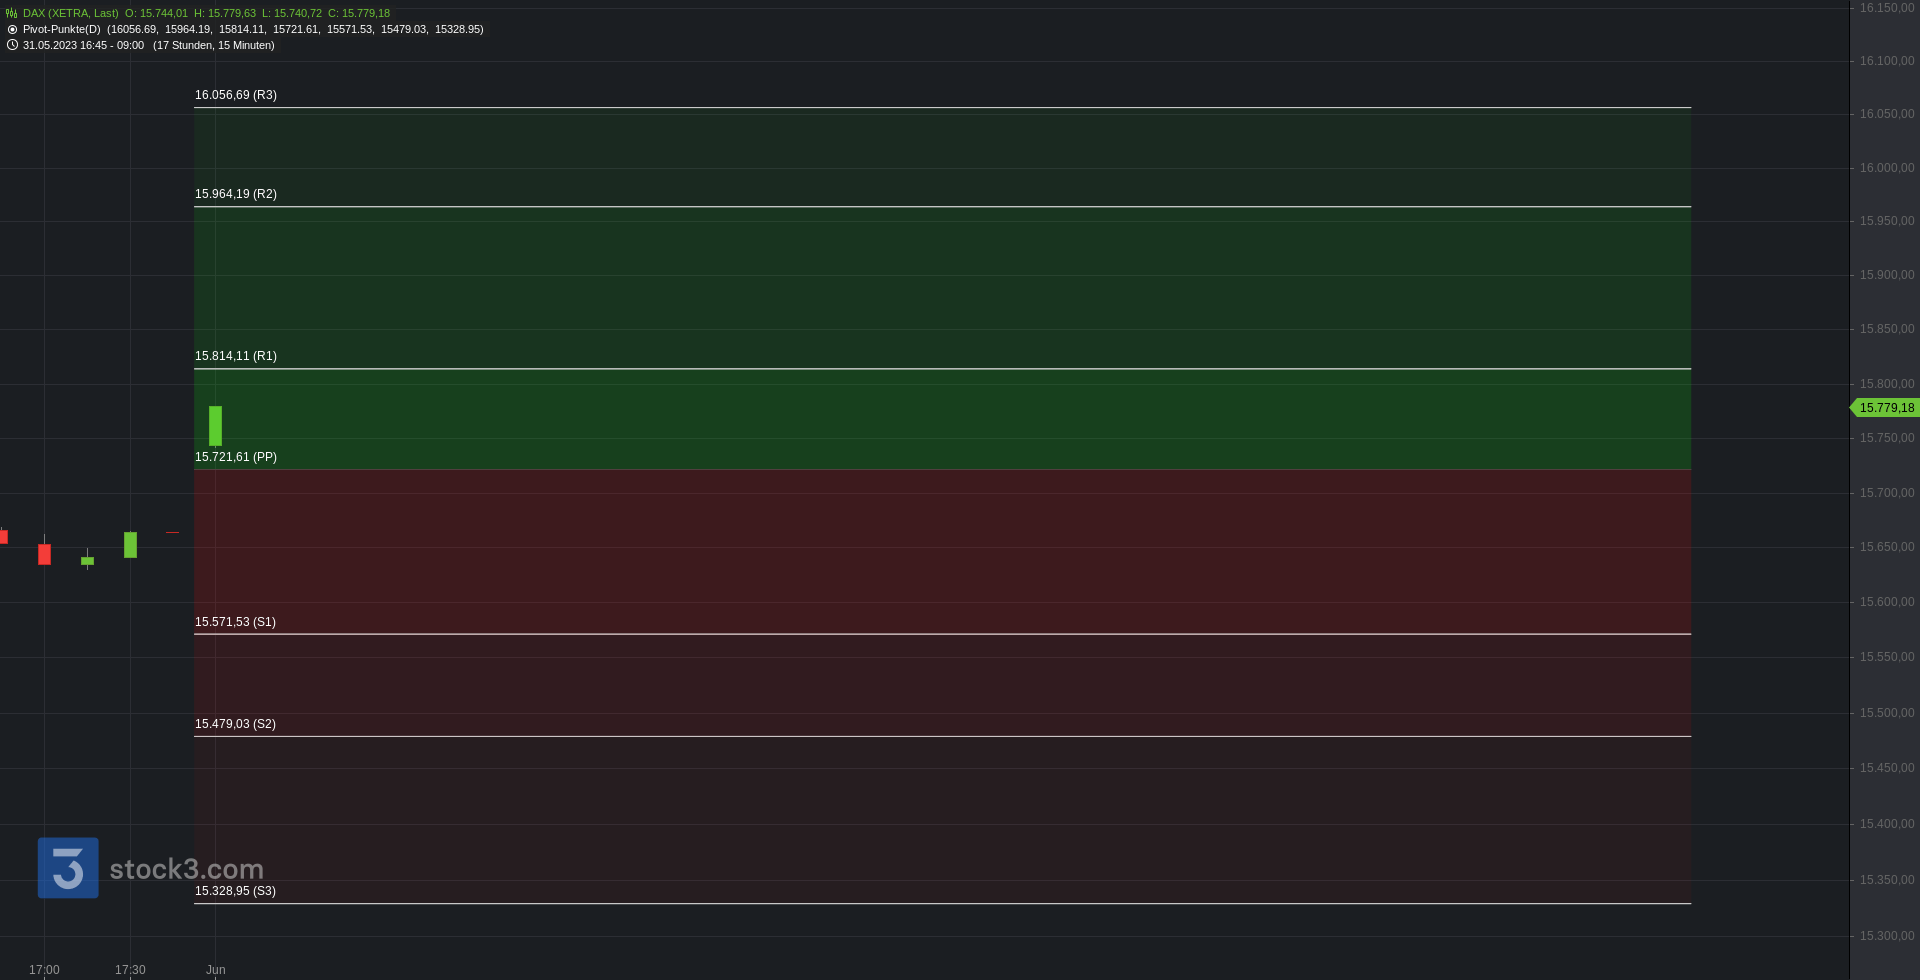Click the 15.328,95 (S3) support label
This screenshot has height=980, width=1920.
tap(235, 891)
